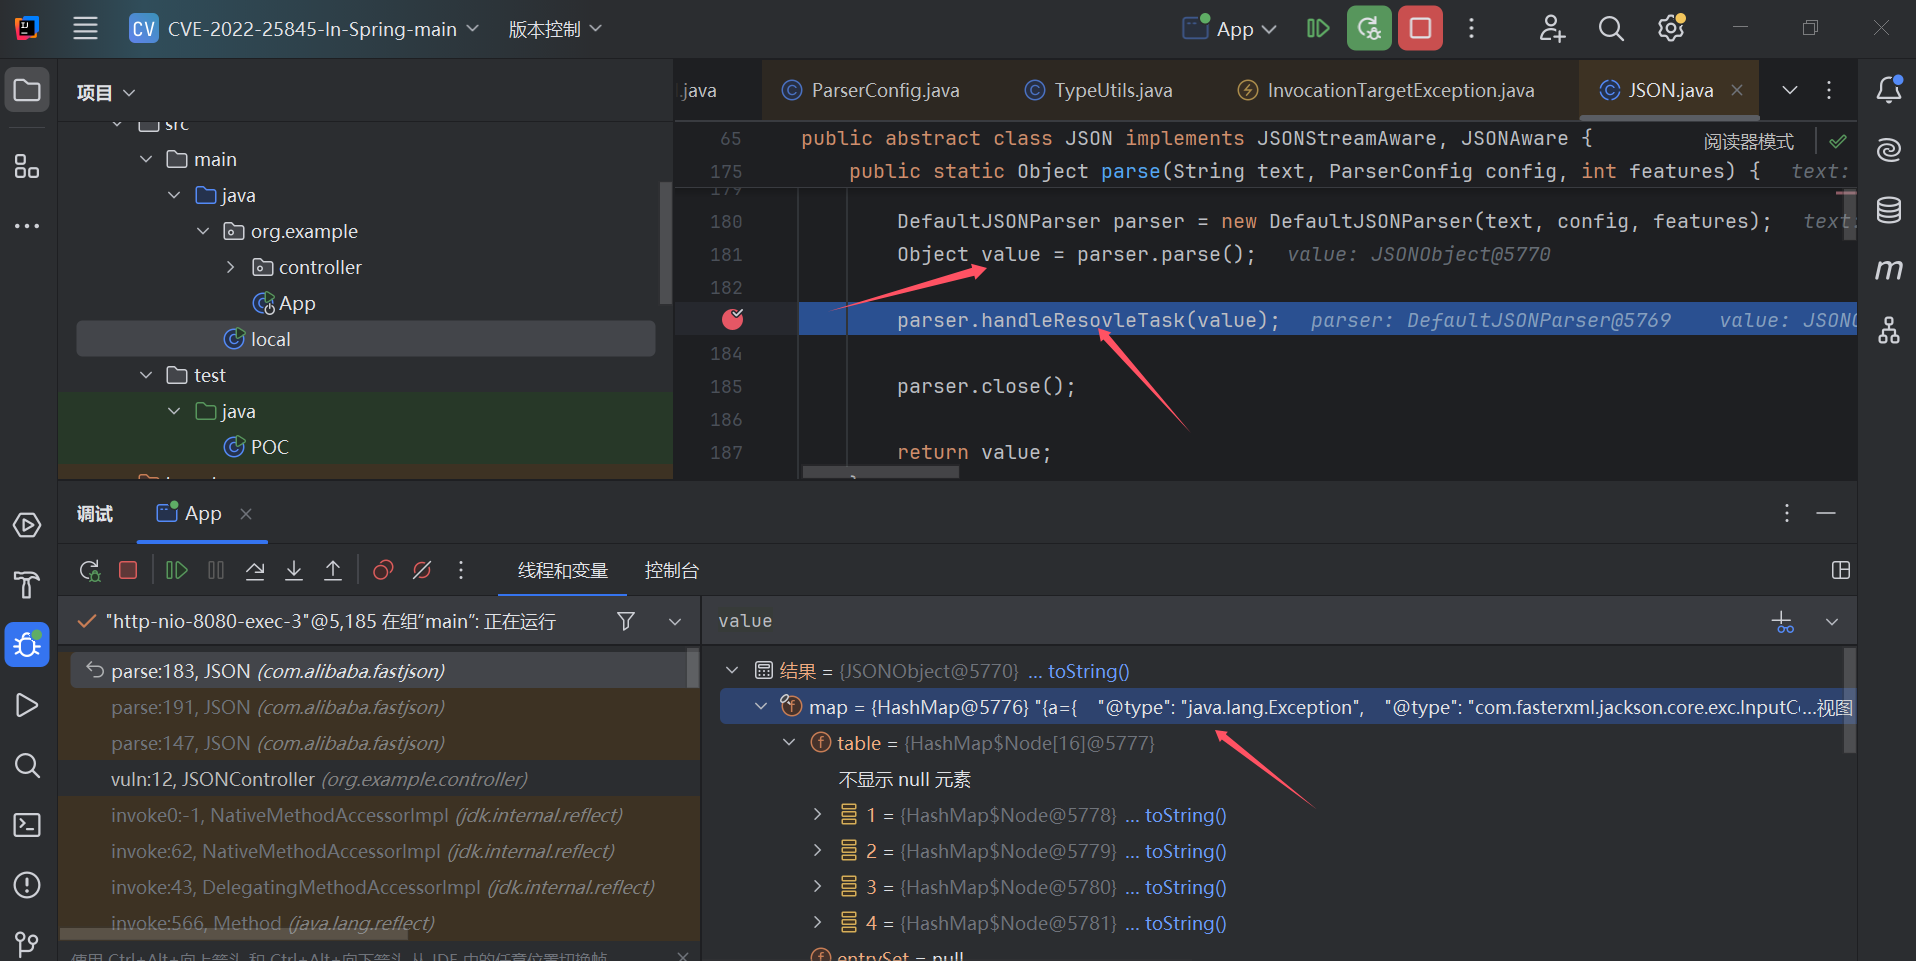Toggle the breakpoint on line 183

(x=733, y=319)
